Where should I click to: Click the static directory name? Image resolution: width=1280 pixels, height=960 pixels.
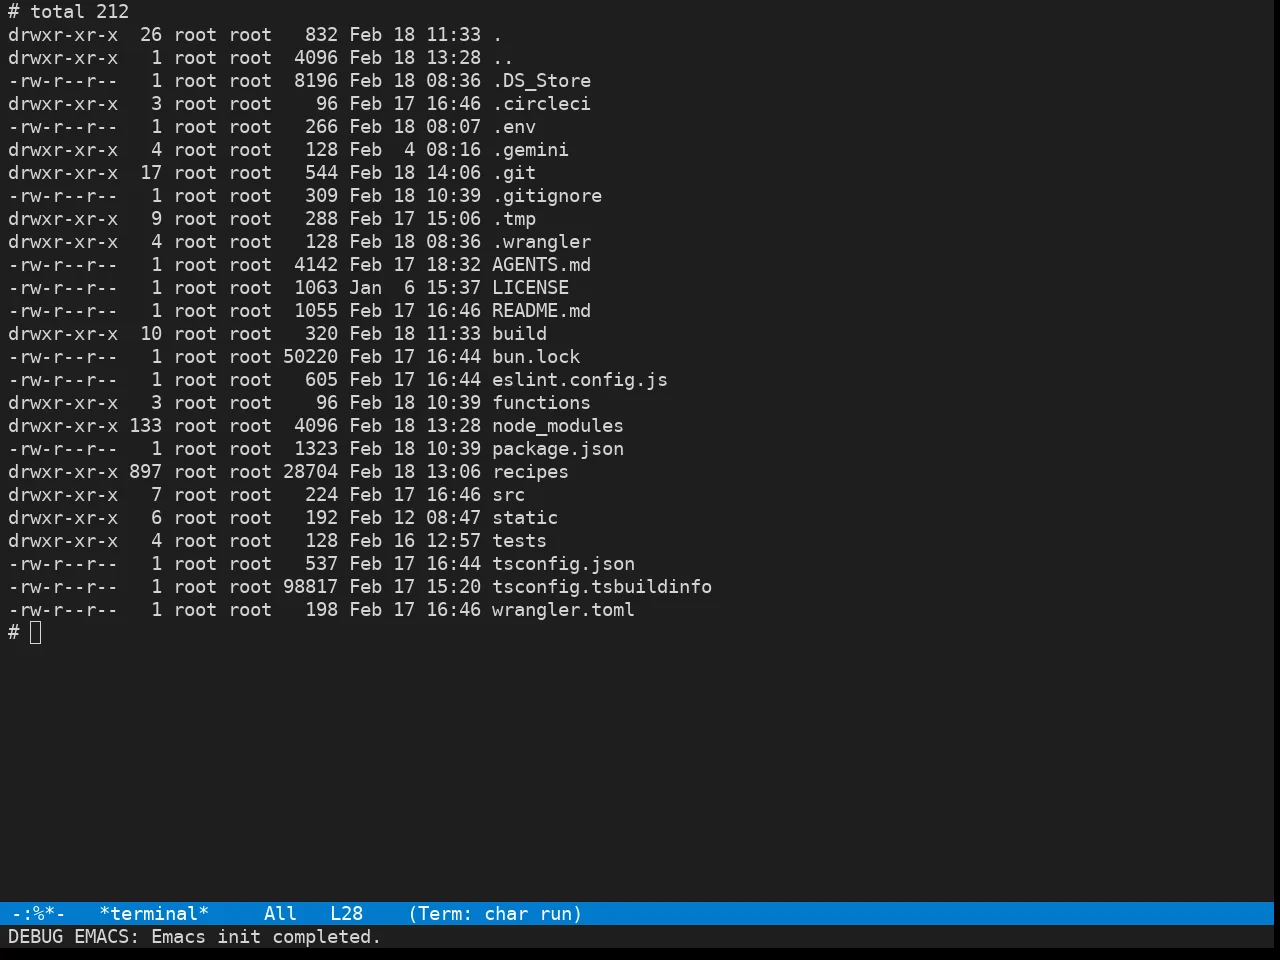(525, 518)
